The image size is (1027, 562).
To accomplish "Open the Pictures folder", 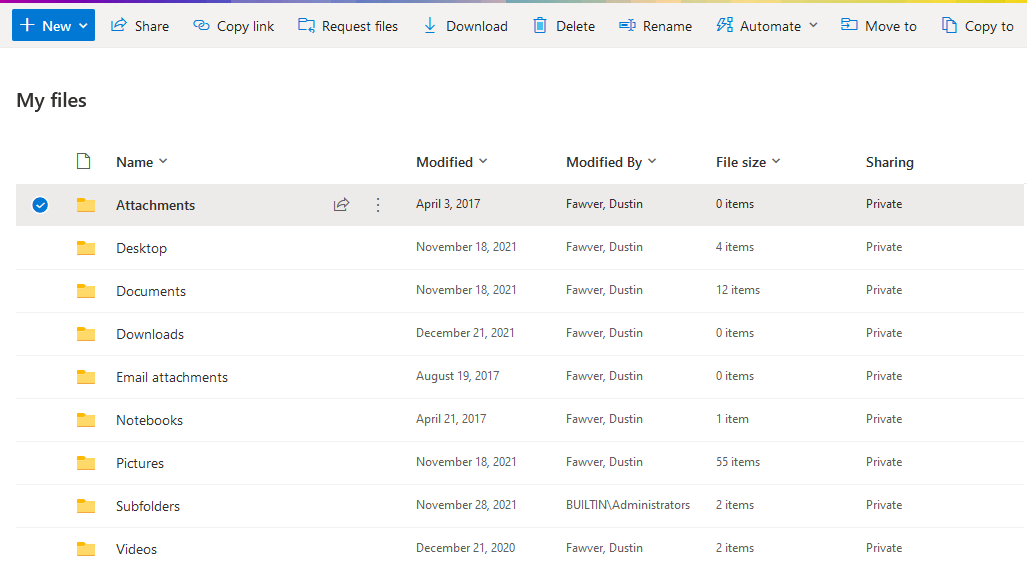I will pyautogui.click(x=140, y=463).
